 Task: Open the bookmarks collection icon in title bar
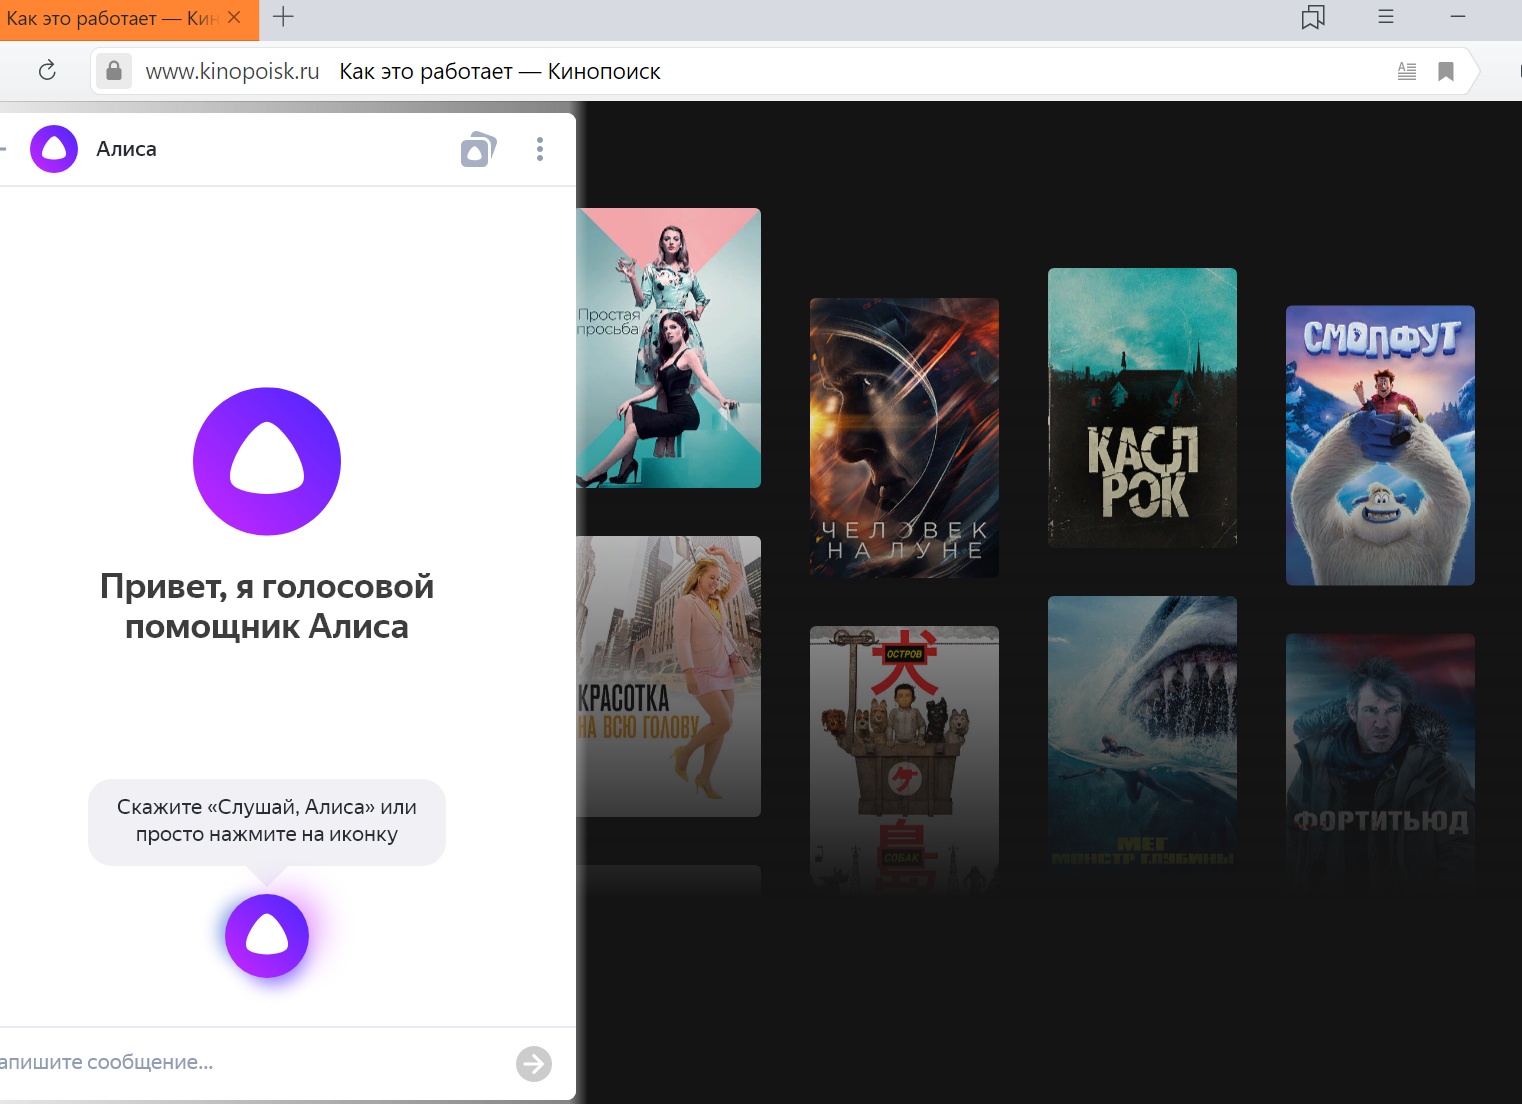[x=1313, y=17]
